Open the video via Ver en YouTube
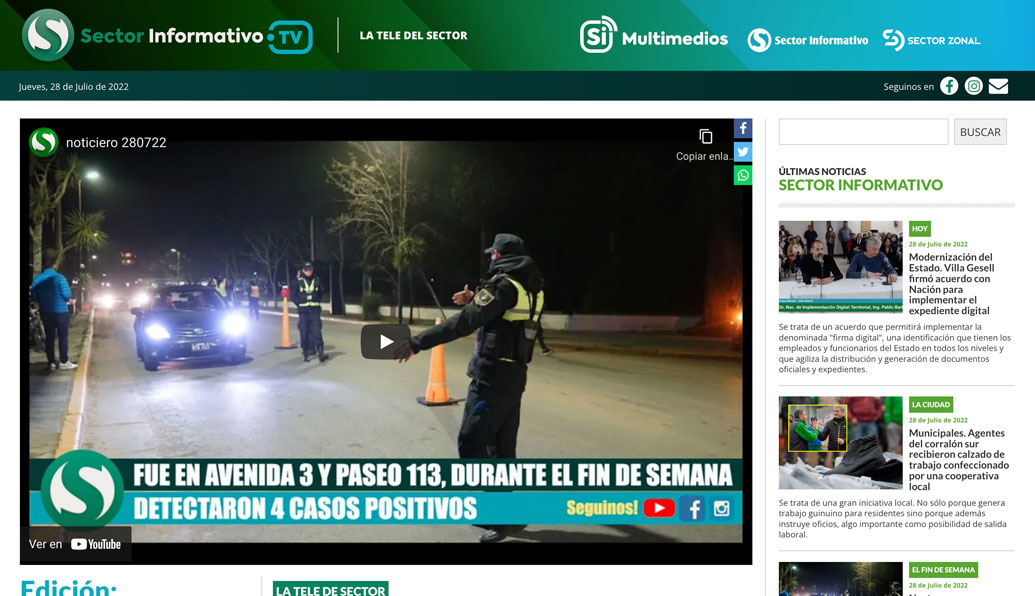Screen dimensions: 1035x596 (75, 543)
